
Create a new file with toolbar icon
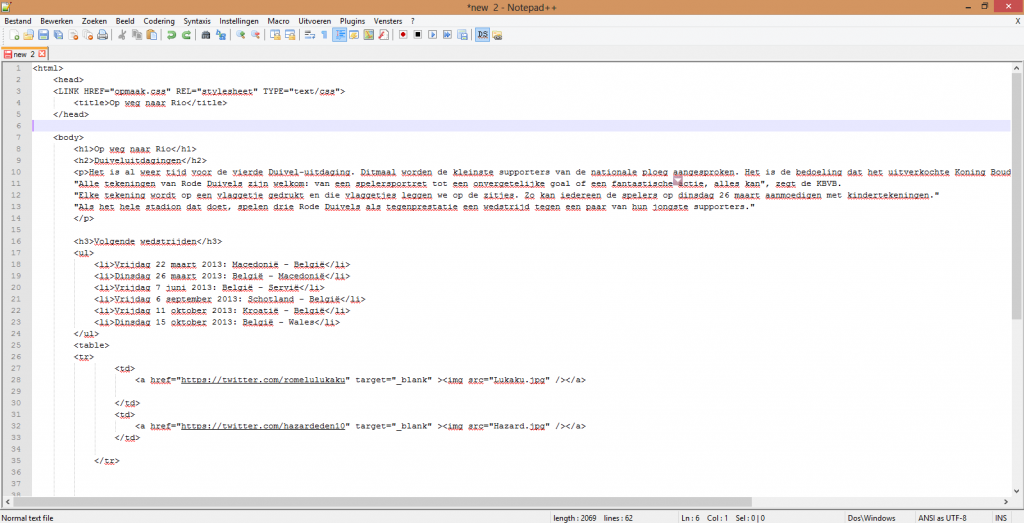click(x=14, y=35)
